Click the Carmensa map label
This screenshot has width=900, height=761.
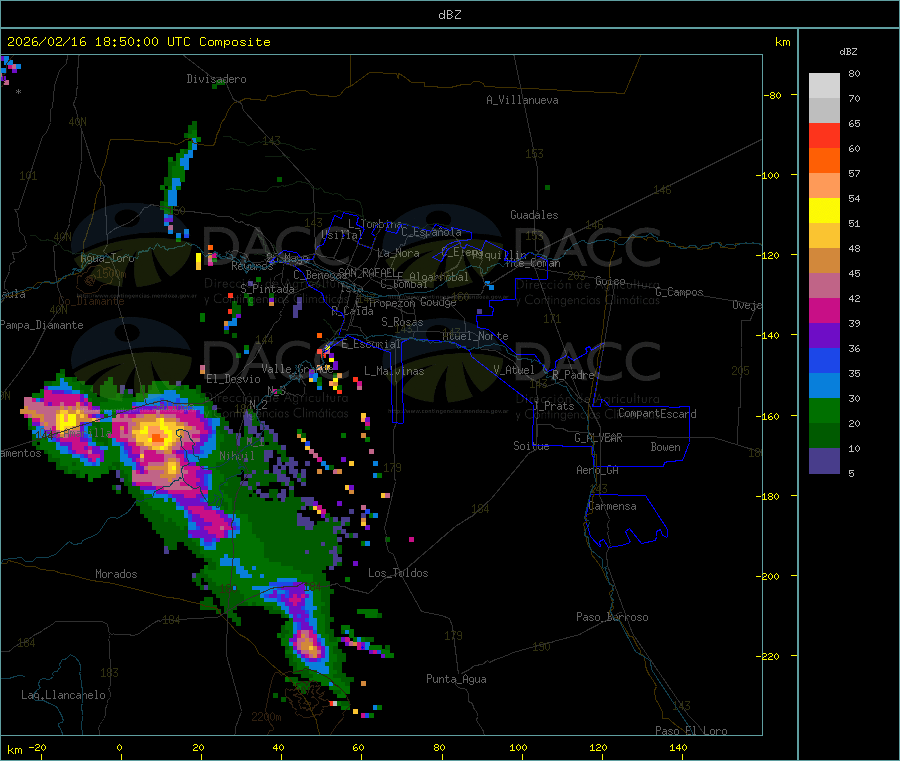tap(612, 506)
